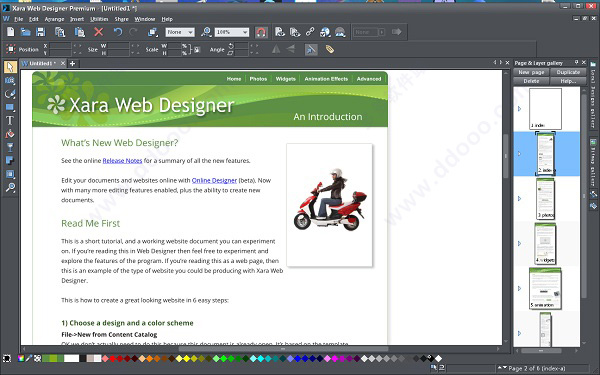Select the Shape Editor drawing tool
This screenshot has width=600, height=375.
10,94
